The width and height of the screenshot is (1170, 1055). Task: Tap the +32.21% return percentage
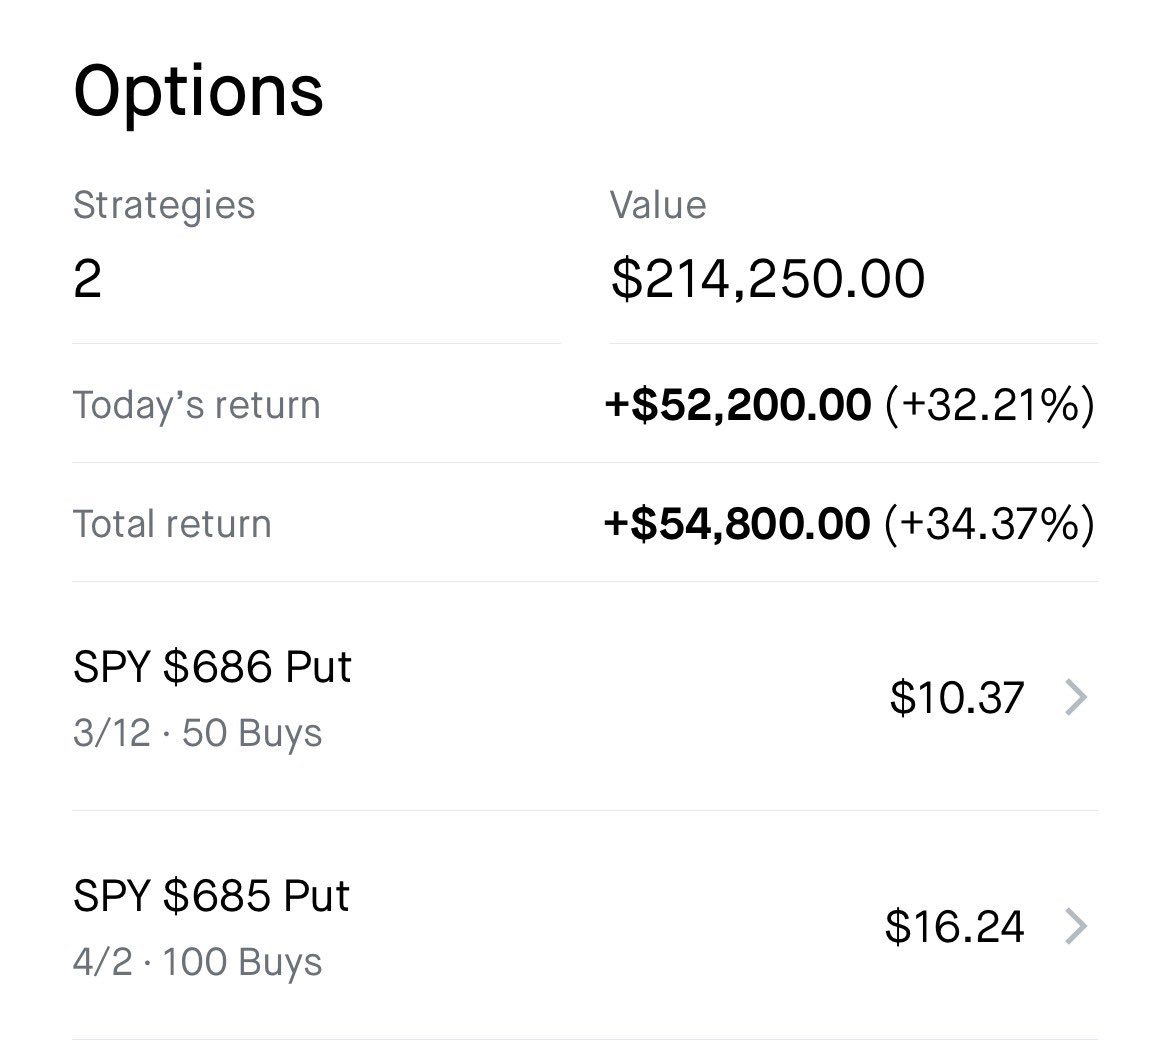(989, 406)
